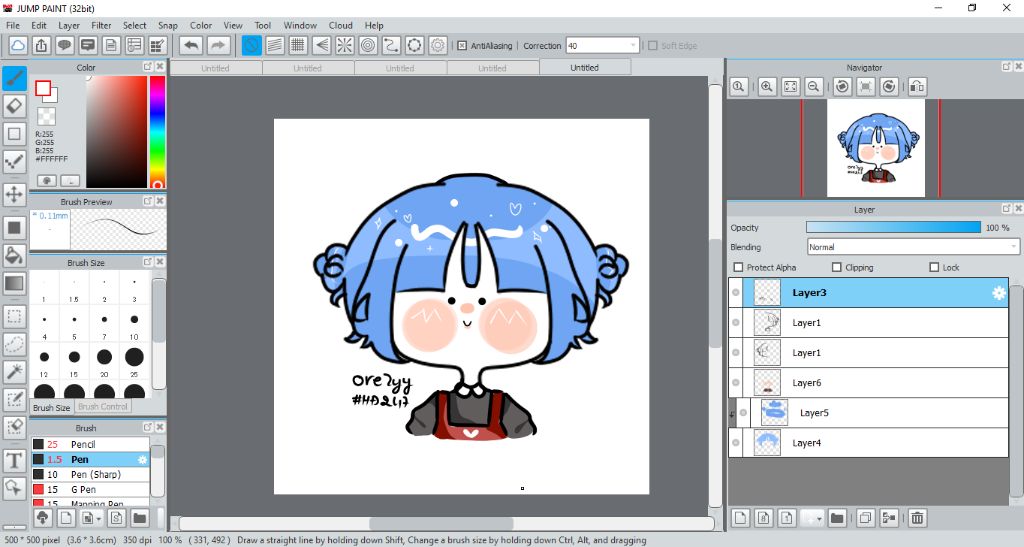Select the rectangular Selection tool
This screenshot has height=547, width=1024.
pos(14,317)
